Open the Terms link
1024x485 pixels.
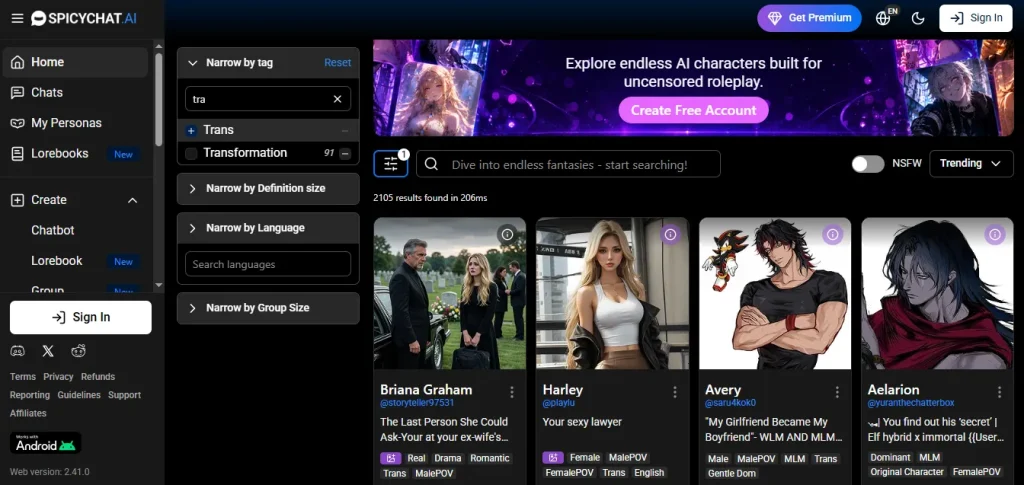[x=23, y=377]
